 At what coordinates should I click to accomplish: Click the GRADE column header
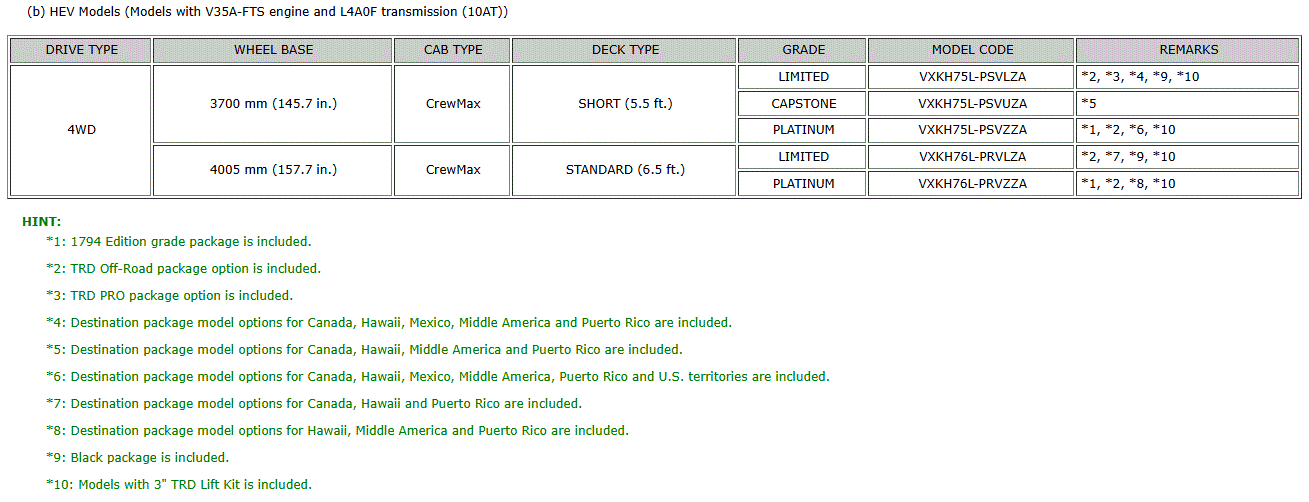pyautogui.click(x=803, y=50)
